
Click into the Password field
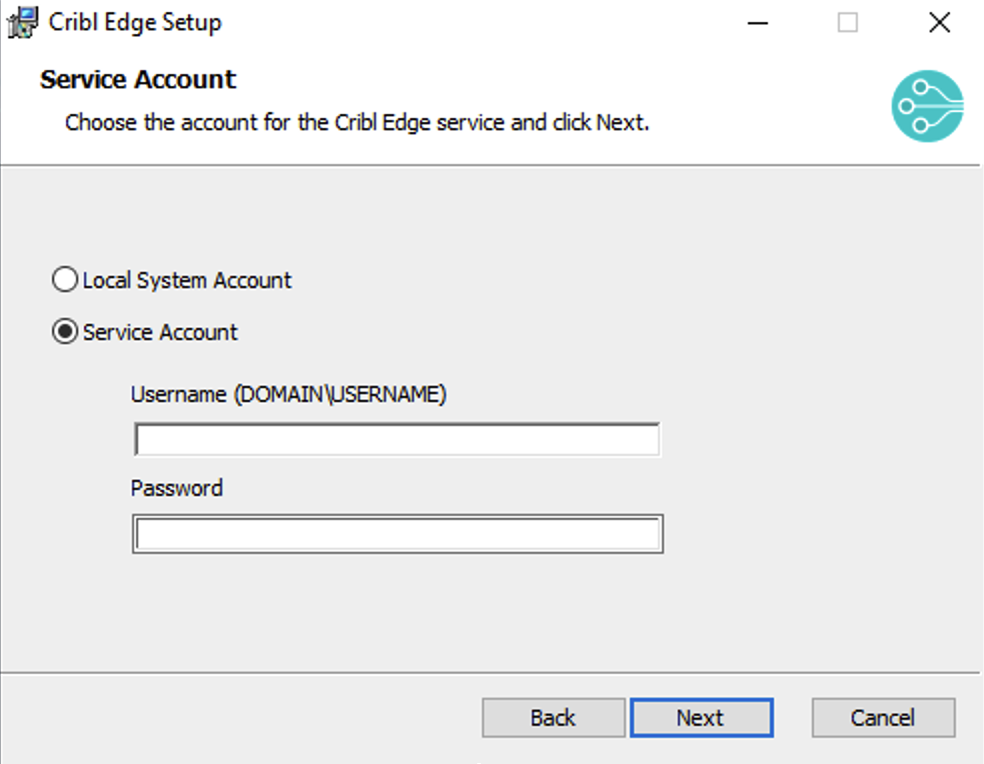(396, 533)
